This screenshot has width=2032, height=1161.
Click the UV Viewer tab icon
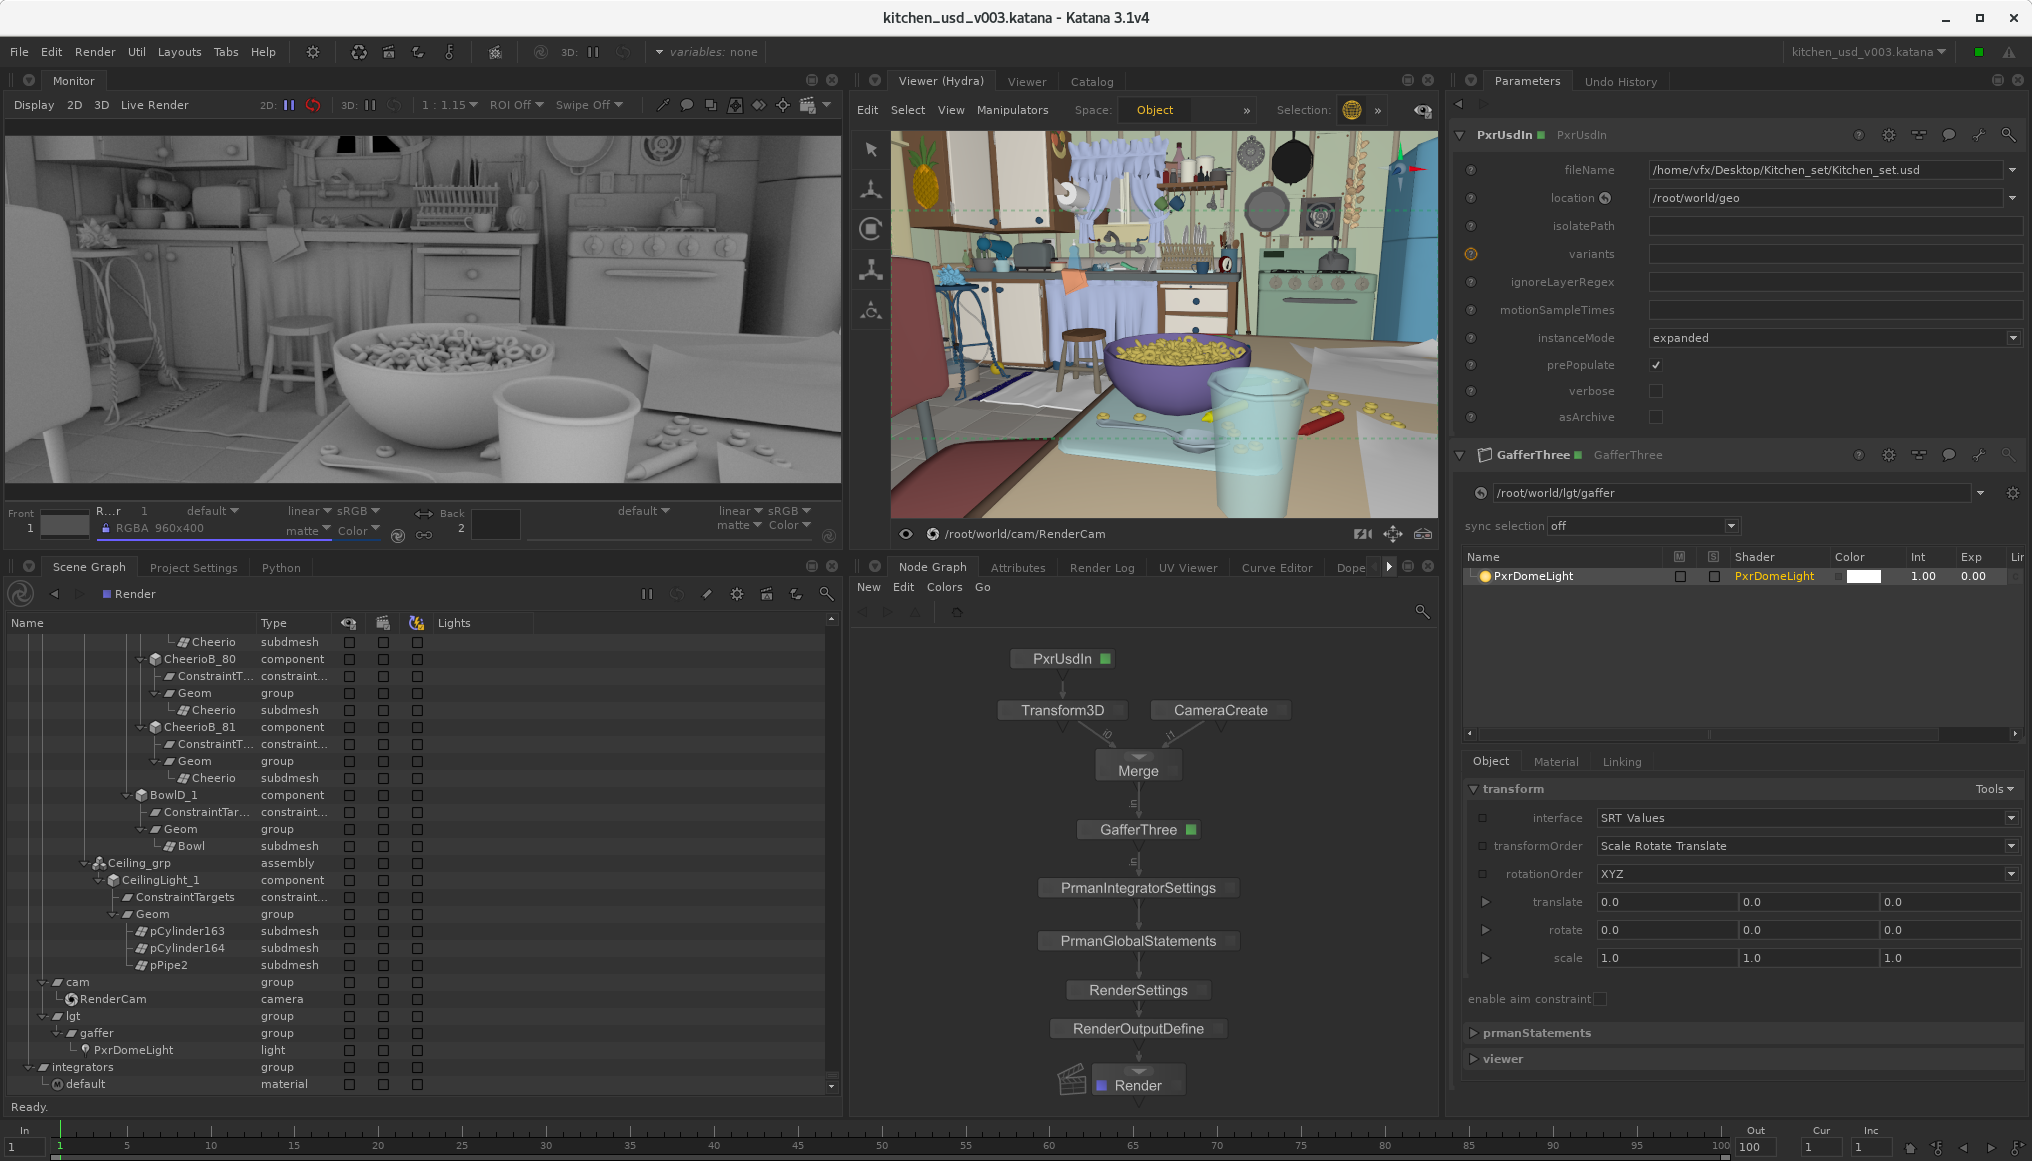(x=1189, y=567)
